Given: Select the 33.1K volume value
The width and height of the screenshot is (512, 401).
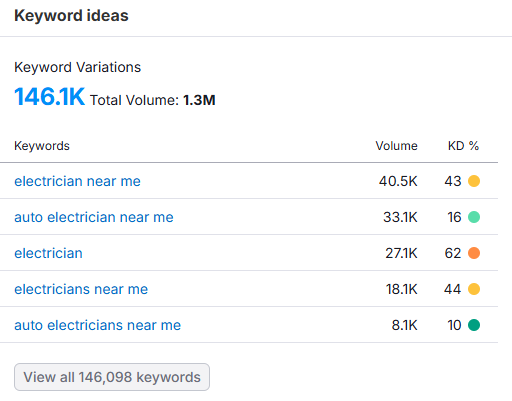Looking at the screenshot, I should coord(400,217).
